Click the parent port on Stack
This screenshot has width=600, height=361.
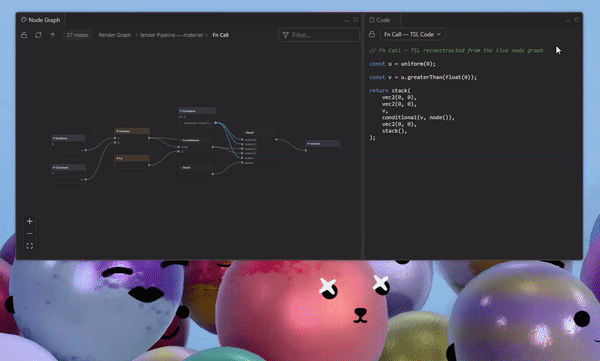click(242, 163)
